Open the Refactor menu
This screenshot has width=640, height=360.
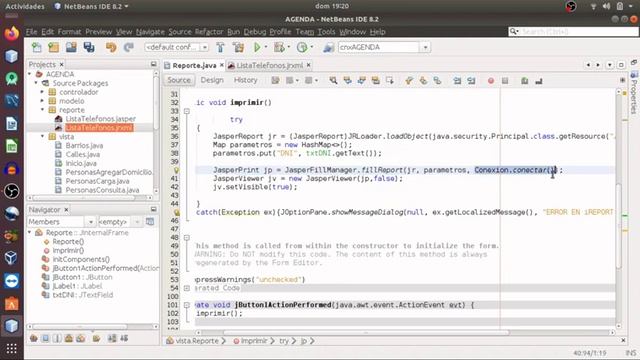(x=209, y=32)
